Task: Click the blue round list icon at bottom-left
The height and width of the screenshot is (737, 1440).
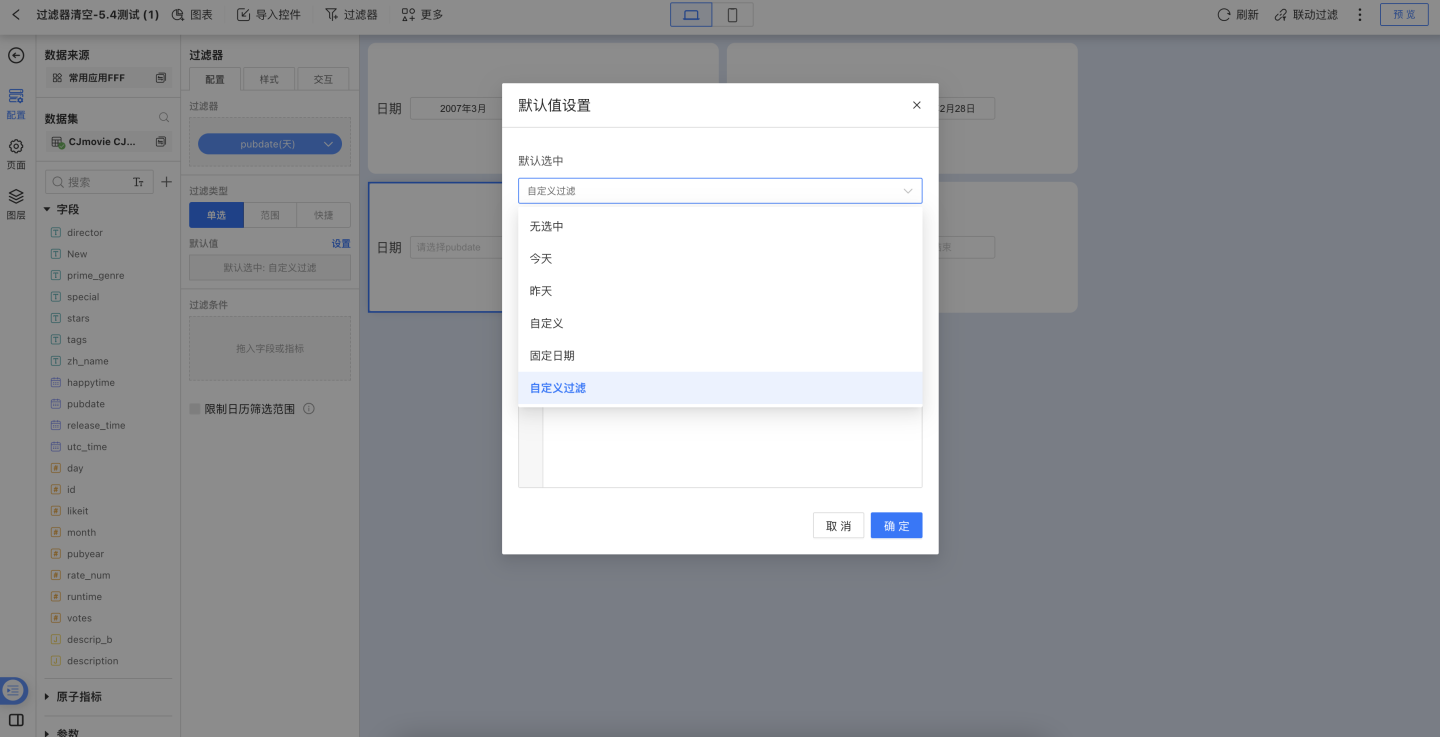Action: (x=13, y=691)
